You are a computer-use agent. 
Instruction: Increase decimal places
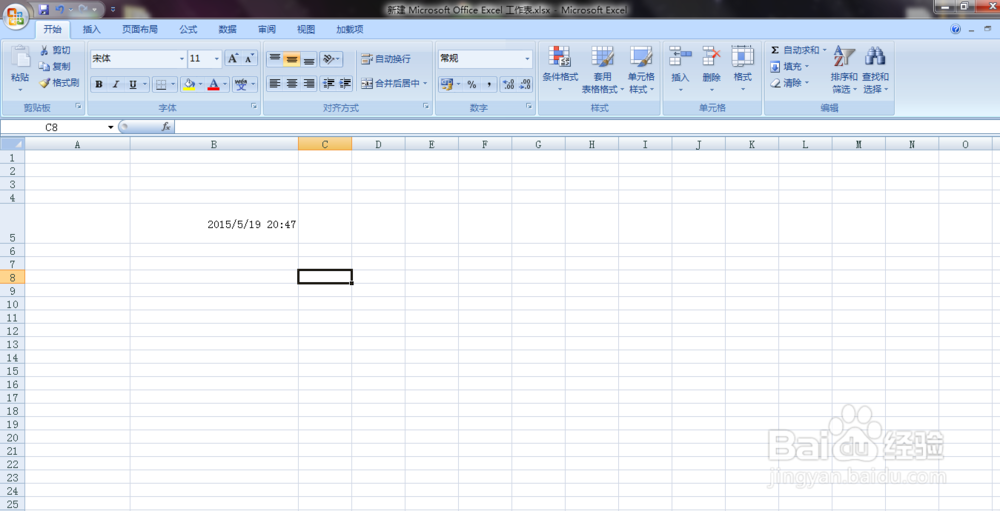tap(508, 84)
